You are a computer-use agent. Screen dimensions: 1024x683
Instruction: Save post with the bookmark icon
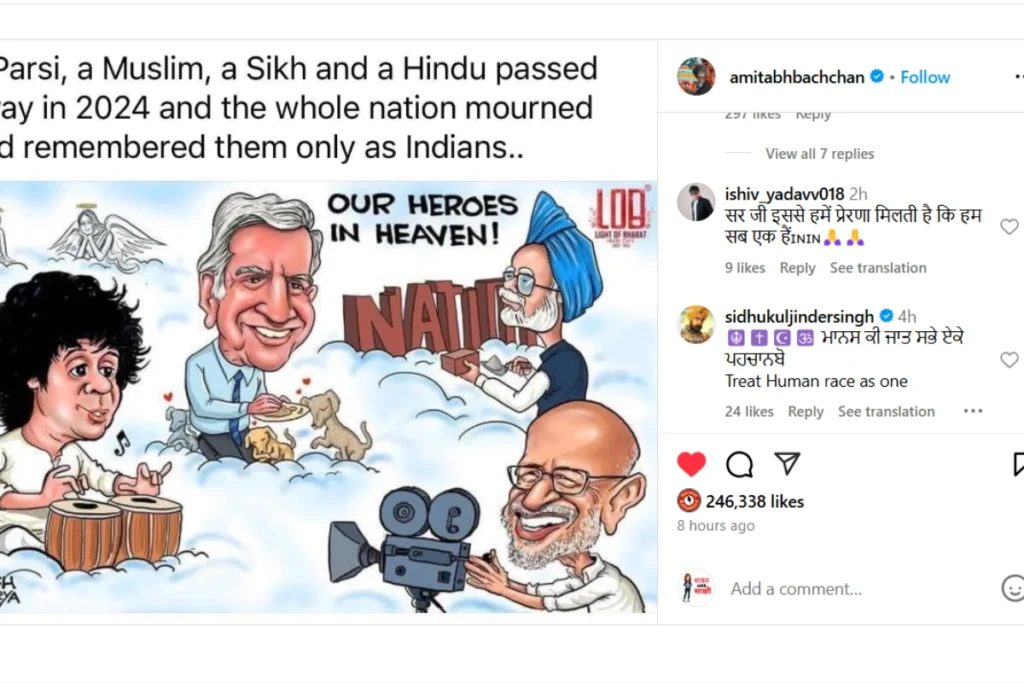point(1018,464)
